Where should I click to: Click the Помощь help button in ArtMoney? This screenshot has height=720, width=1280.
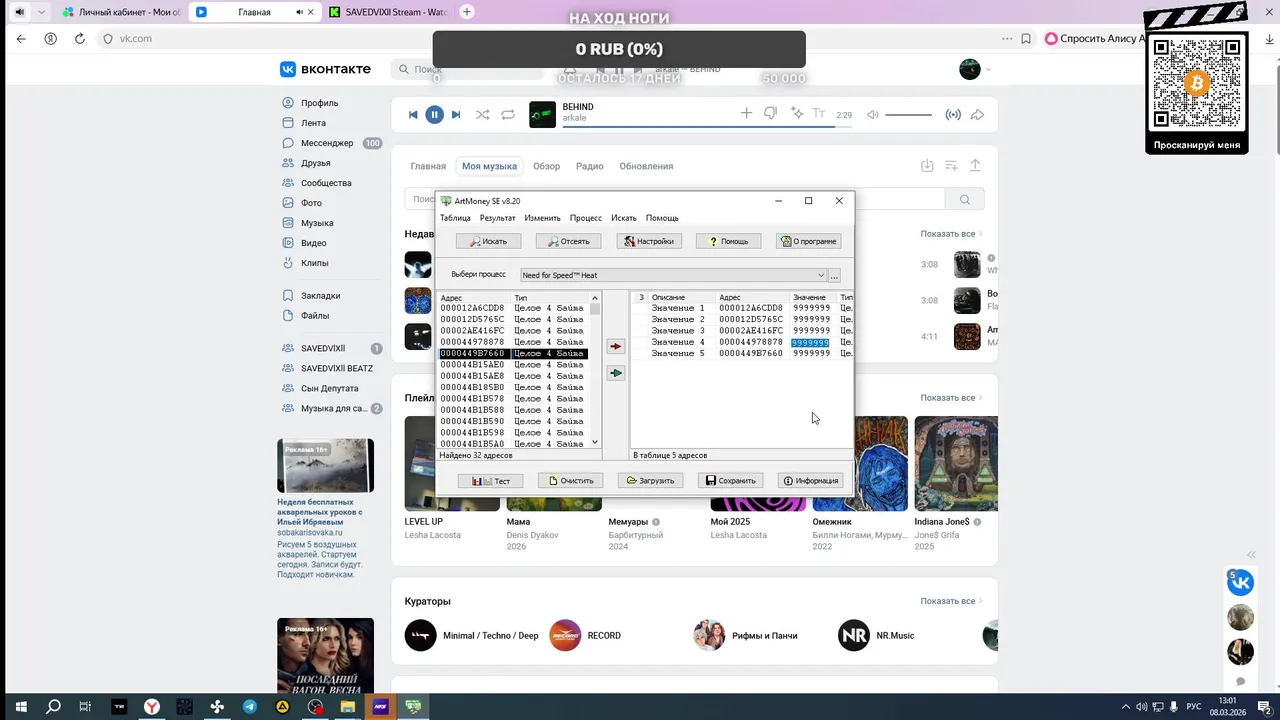click(x=728, y=241)
